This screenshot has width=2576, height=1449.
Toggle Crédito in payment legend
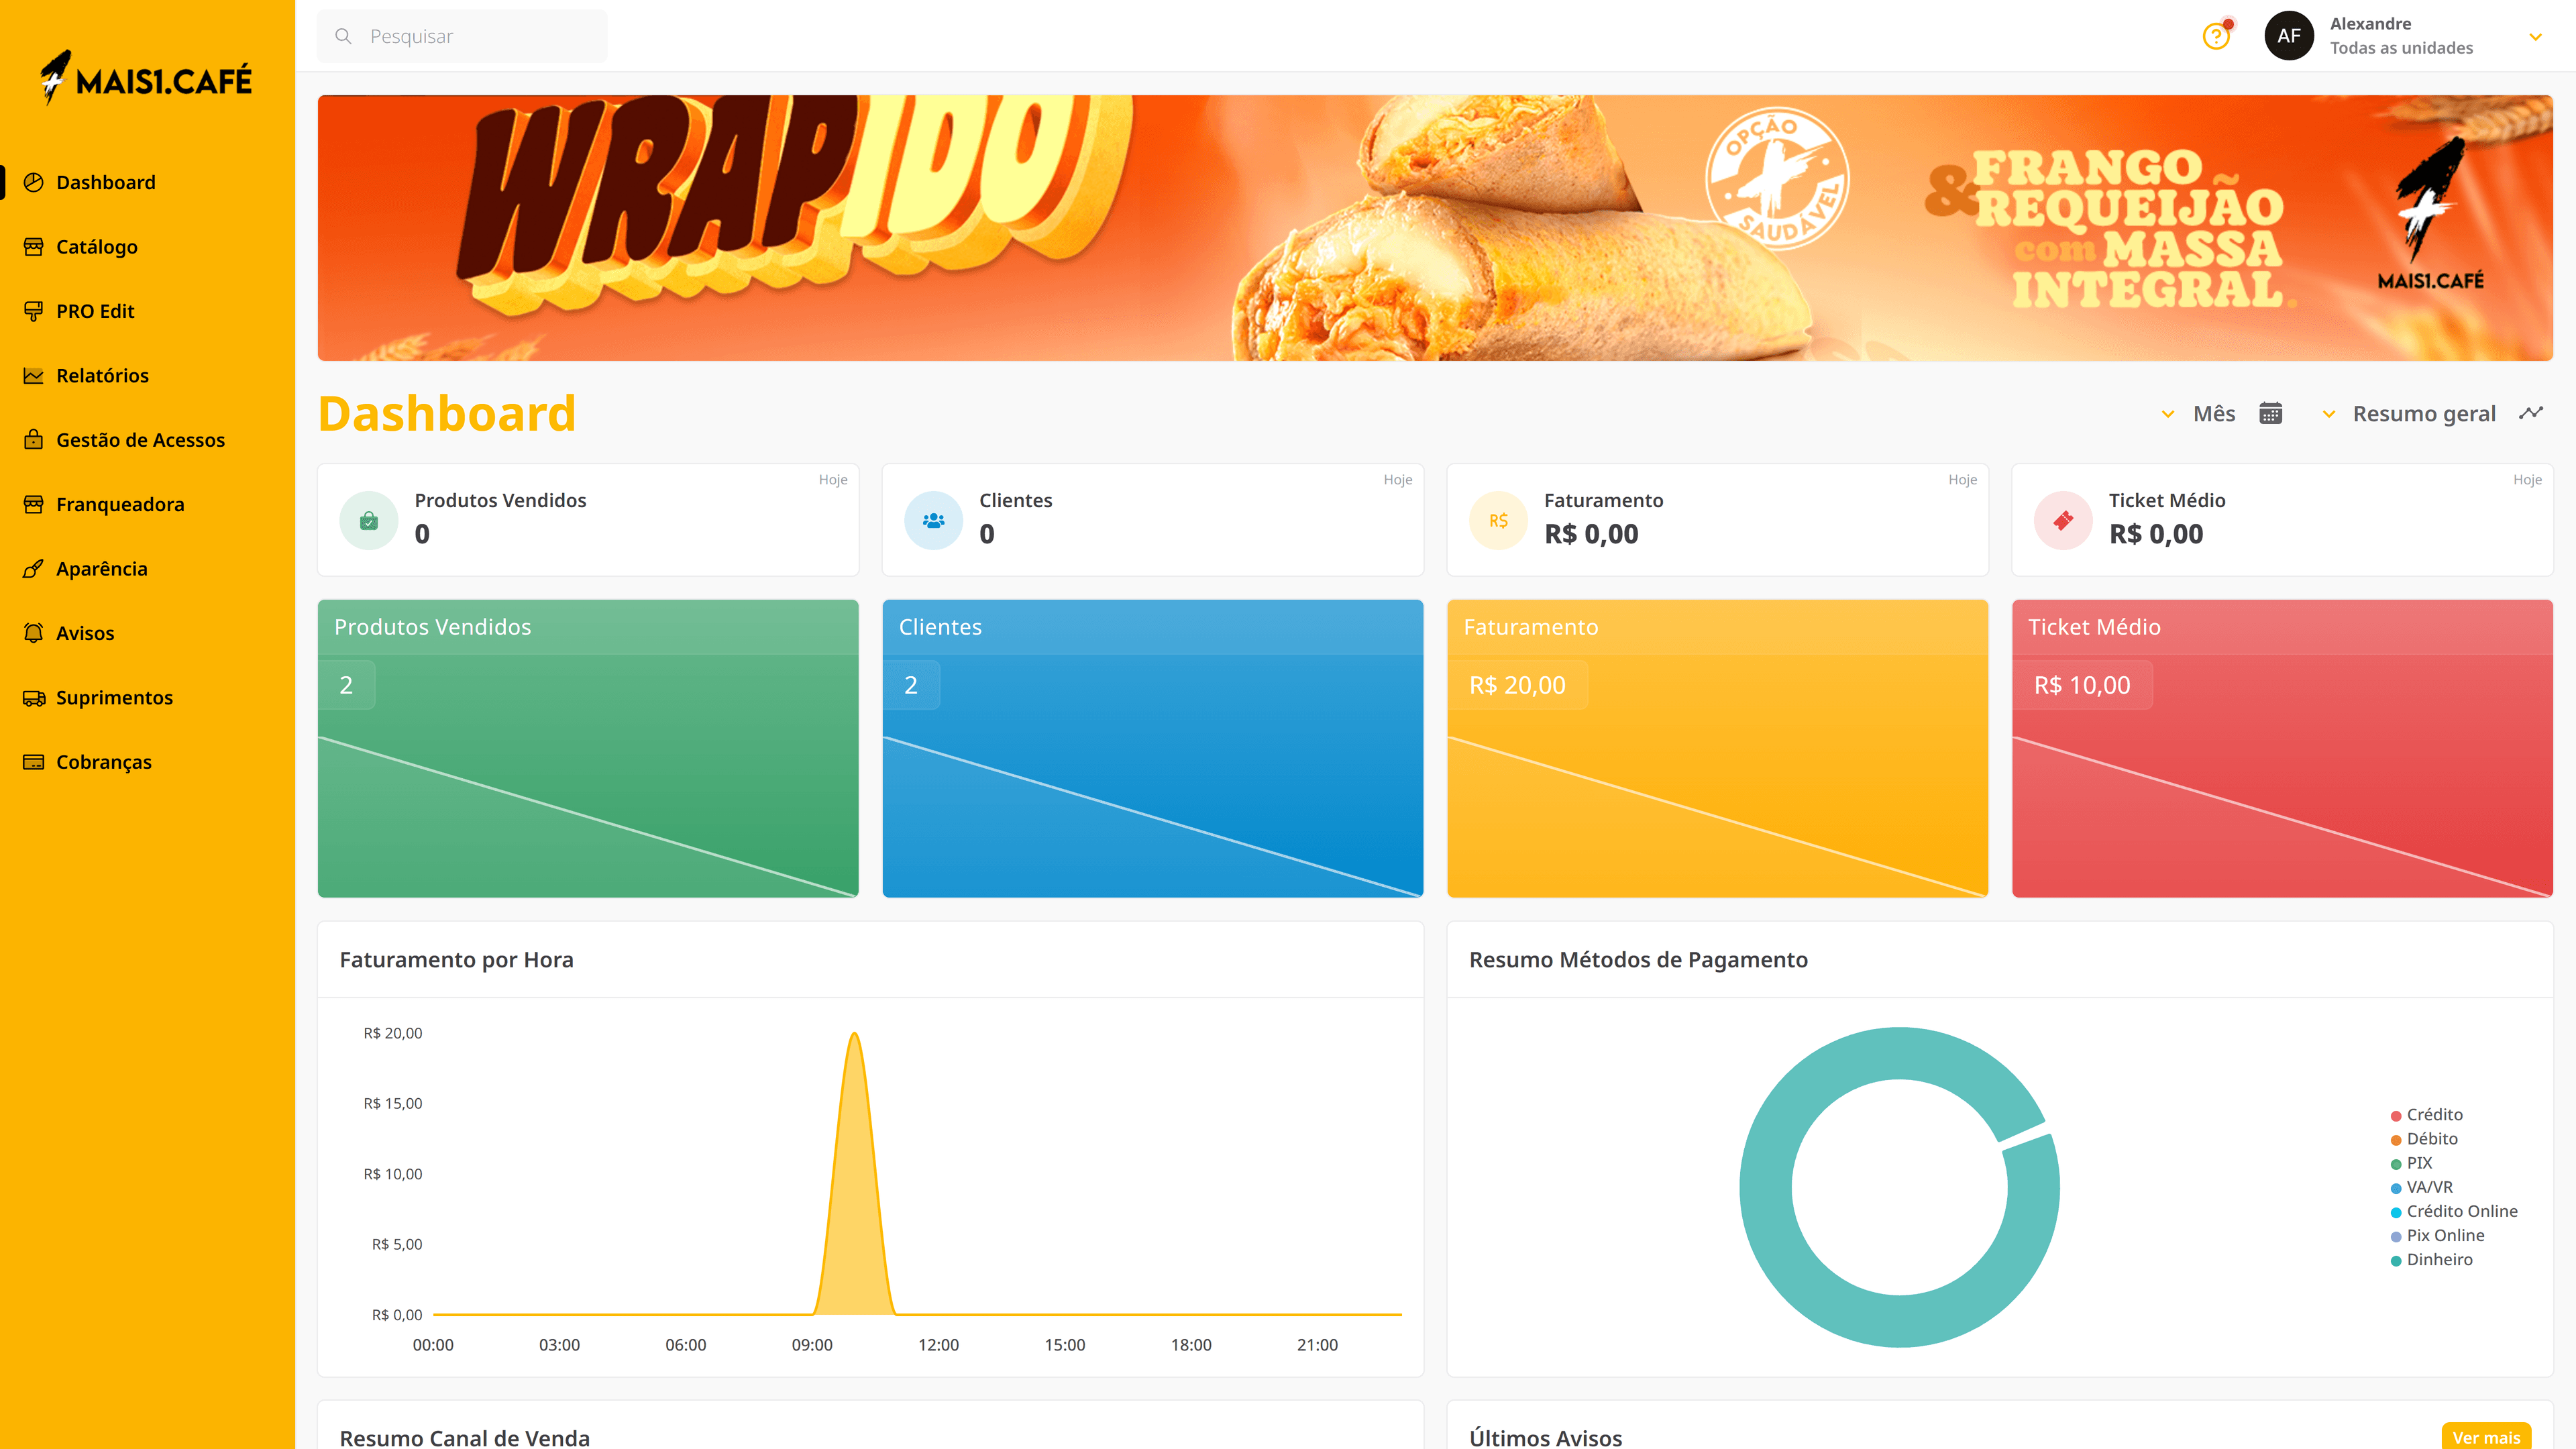(x=2434, y=1114)
